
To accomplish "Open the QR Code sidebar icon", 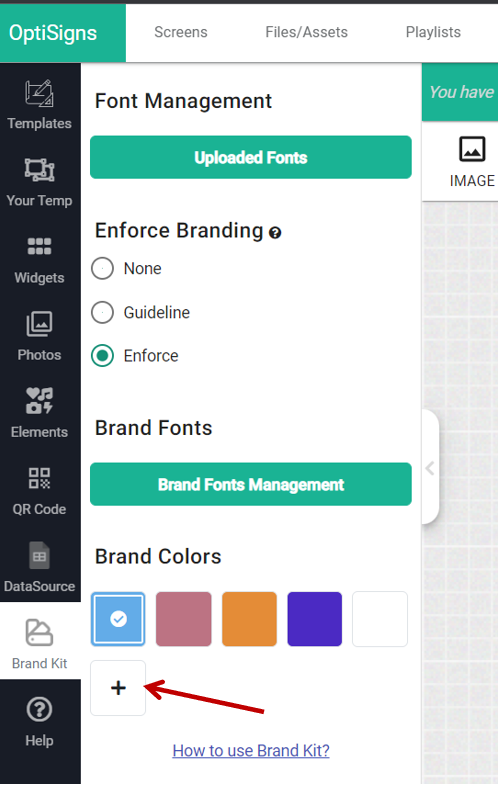I will [39, 478].
